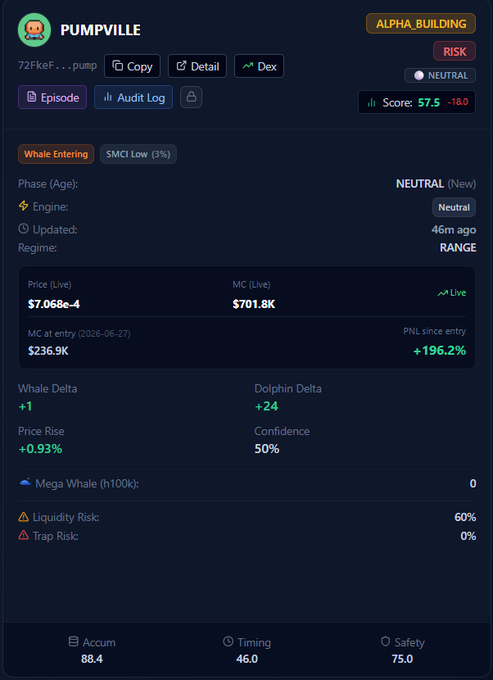Click the PUMPVILLE token avatar image
The width and height of the screenshot is (493, 680).
pyautogui.click(x=34, y=30)
